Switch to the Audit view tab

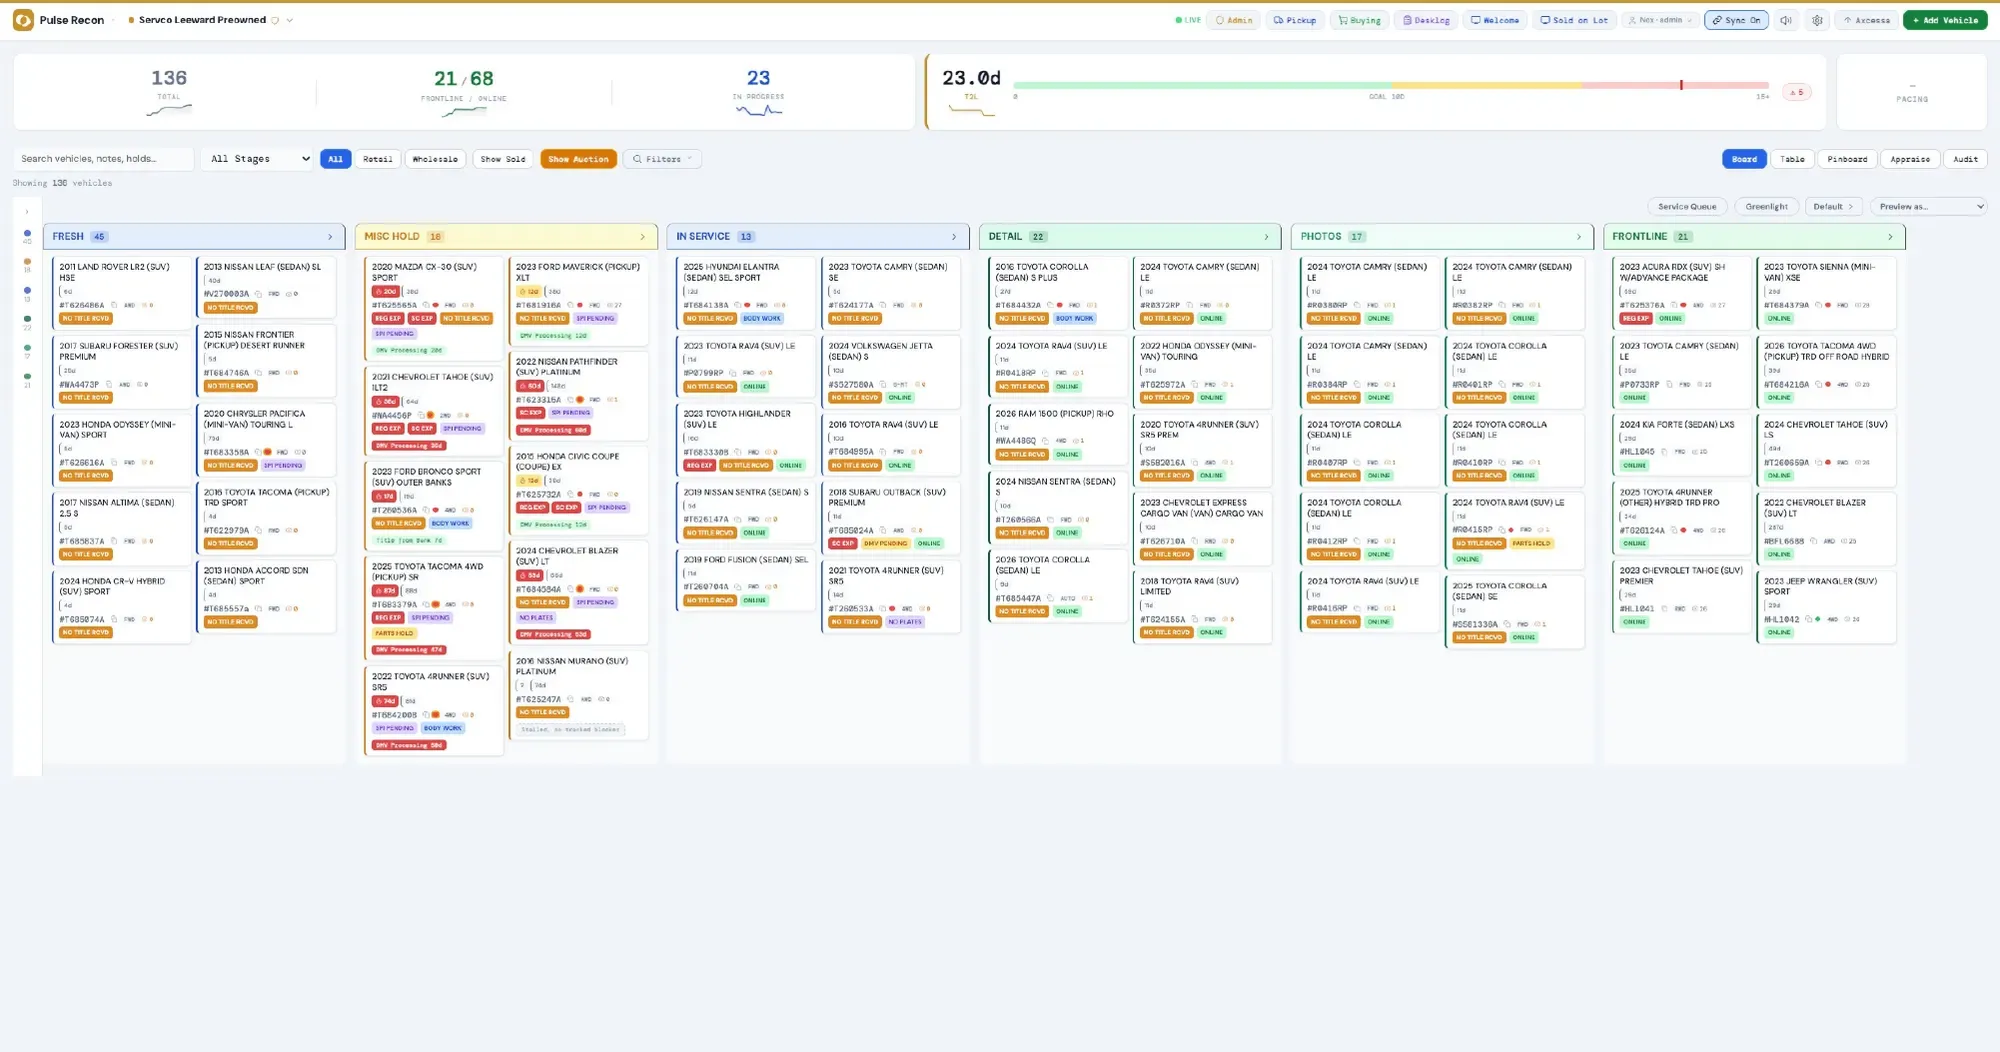(1965, 159)
